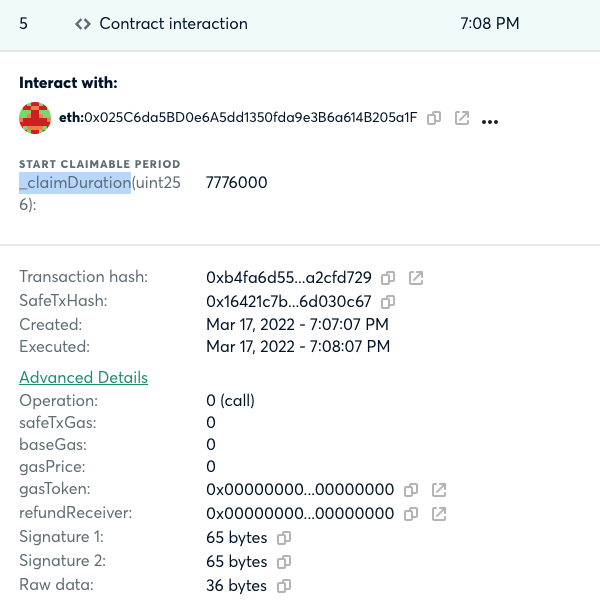Copy the transaction hash

(x=388, y=278)
